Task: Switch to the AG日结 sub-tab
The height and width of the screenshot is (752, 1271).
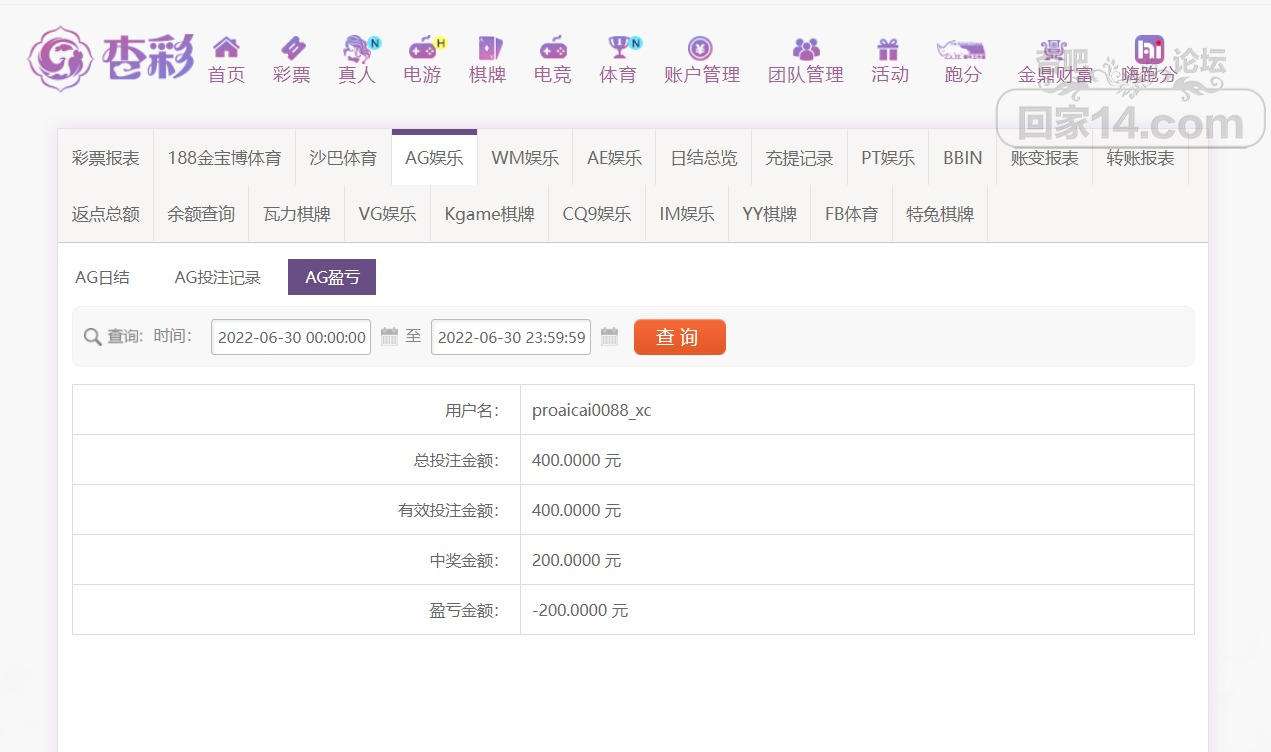Action: point(102,278)
